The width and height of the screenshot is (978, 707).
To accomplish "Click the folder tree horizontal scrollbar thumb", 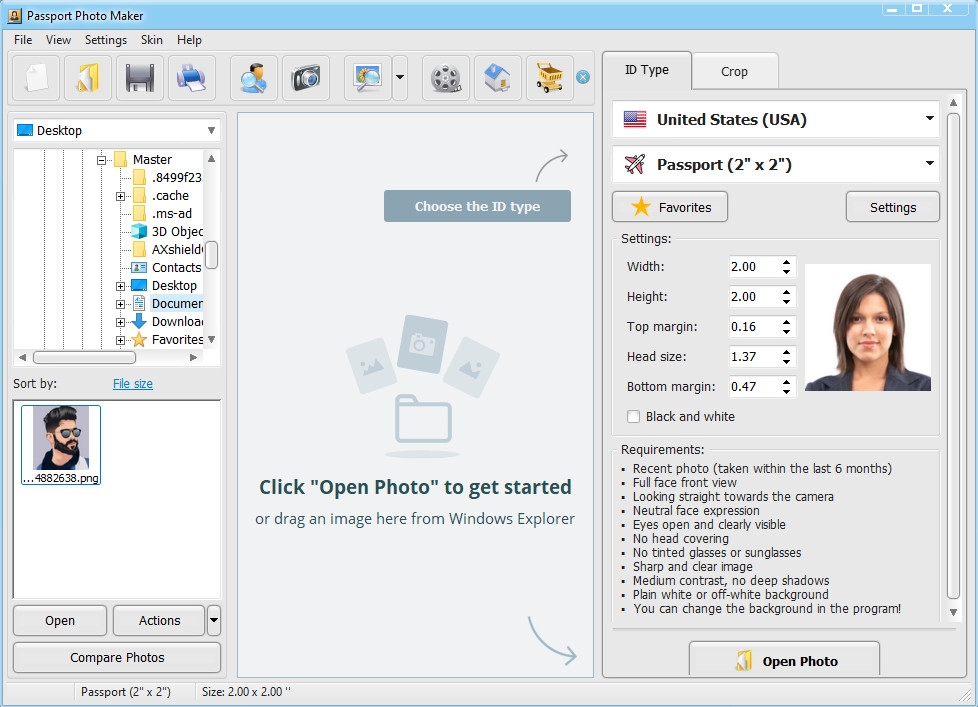I will (x=84, y=357).
